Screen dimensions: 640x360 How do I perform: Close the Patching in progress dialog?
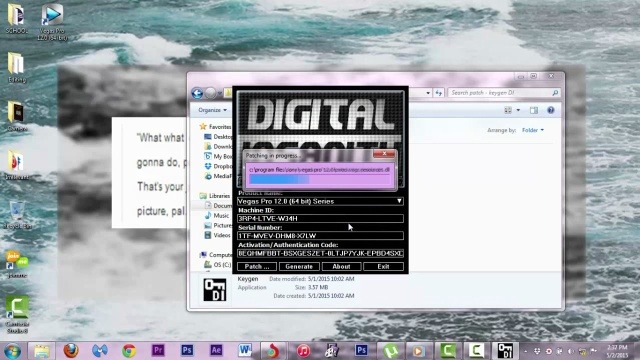click(384, 153)
